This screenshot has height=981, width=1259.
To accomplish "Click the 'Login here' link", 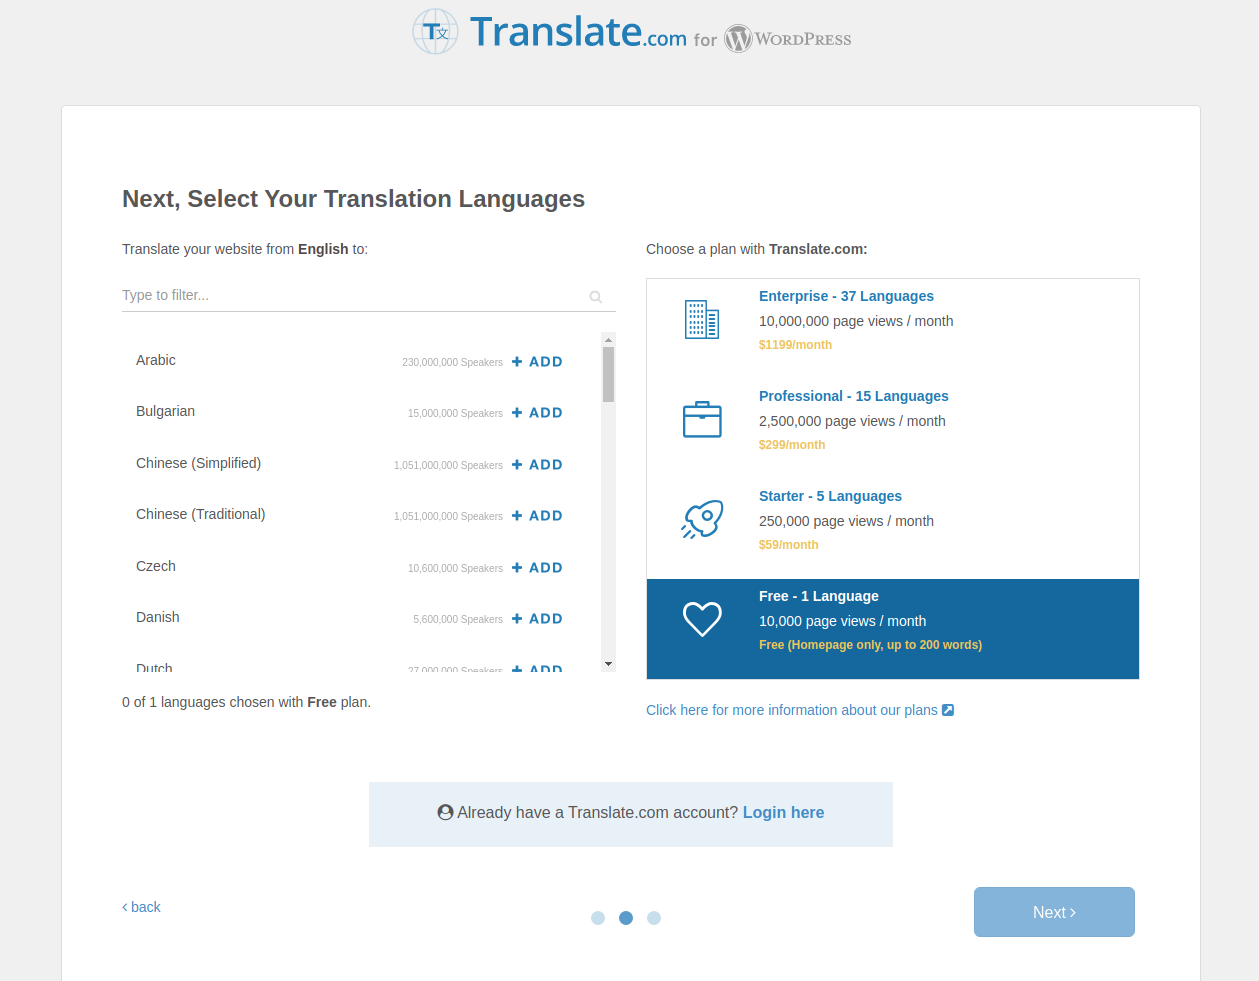I will tap(783, 812).
